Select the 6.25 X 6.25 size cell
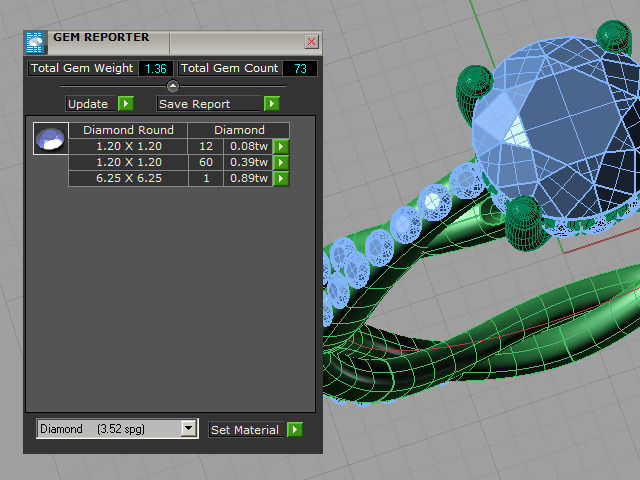Image resolution: width=640 pixels, height=480 pixels. [129, 178]
